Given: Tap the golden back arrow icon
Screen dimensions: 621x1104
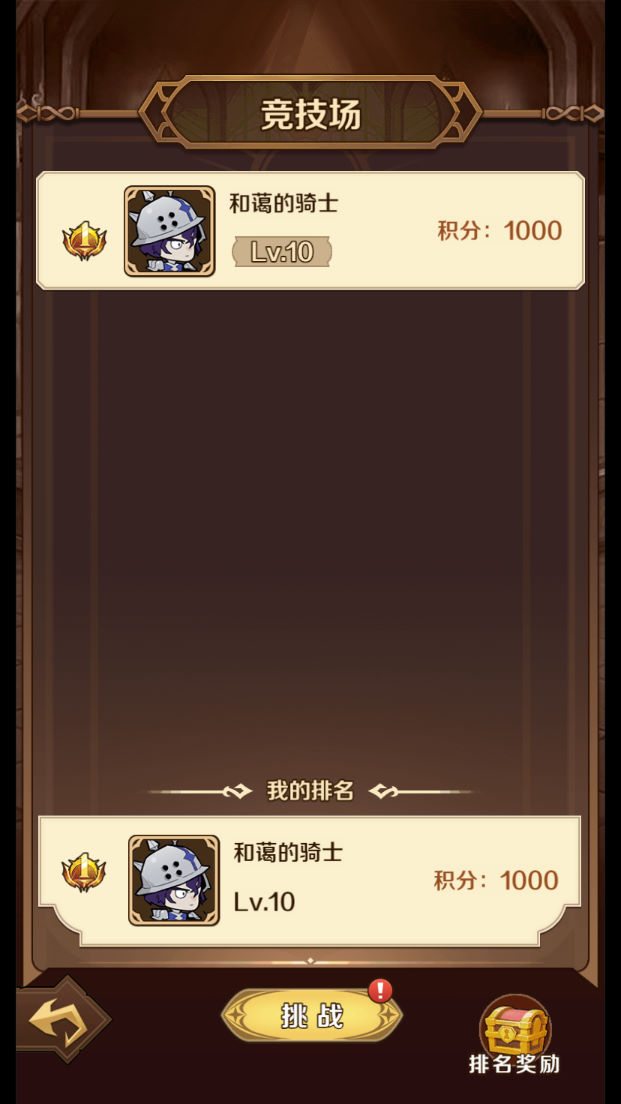Looking at the screenshot, I should [x=62, y=1018].
